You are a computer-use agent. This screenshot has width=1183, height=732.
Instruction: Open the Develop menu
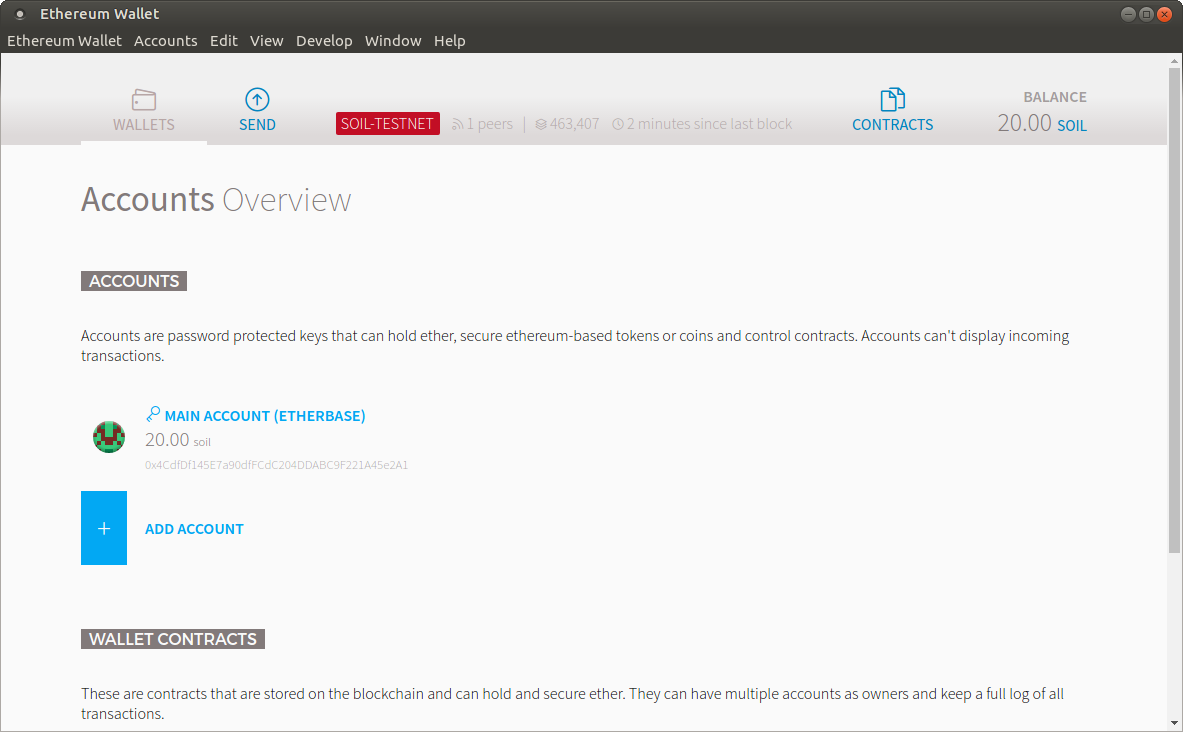pos(324,41)
